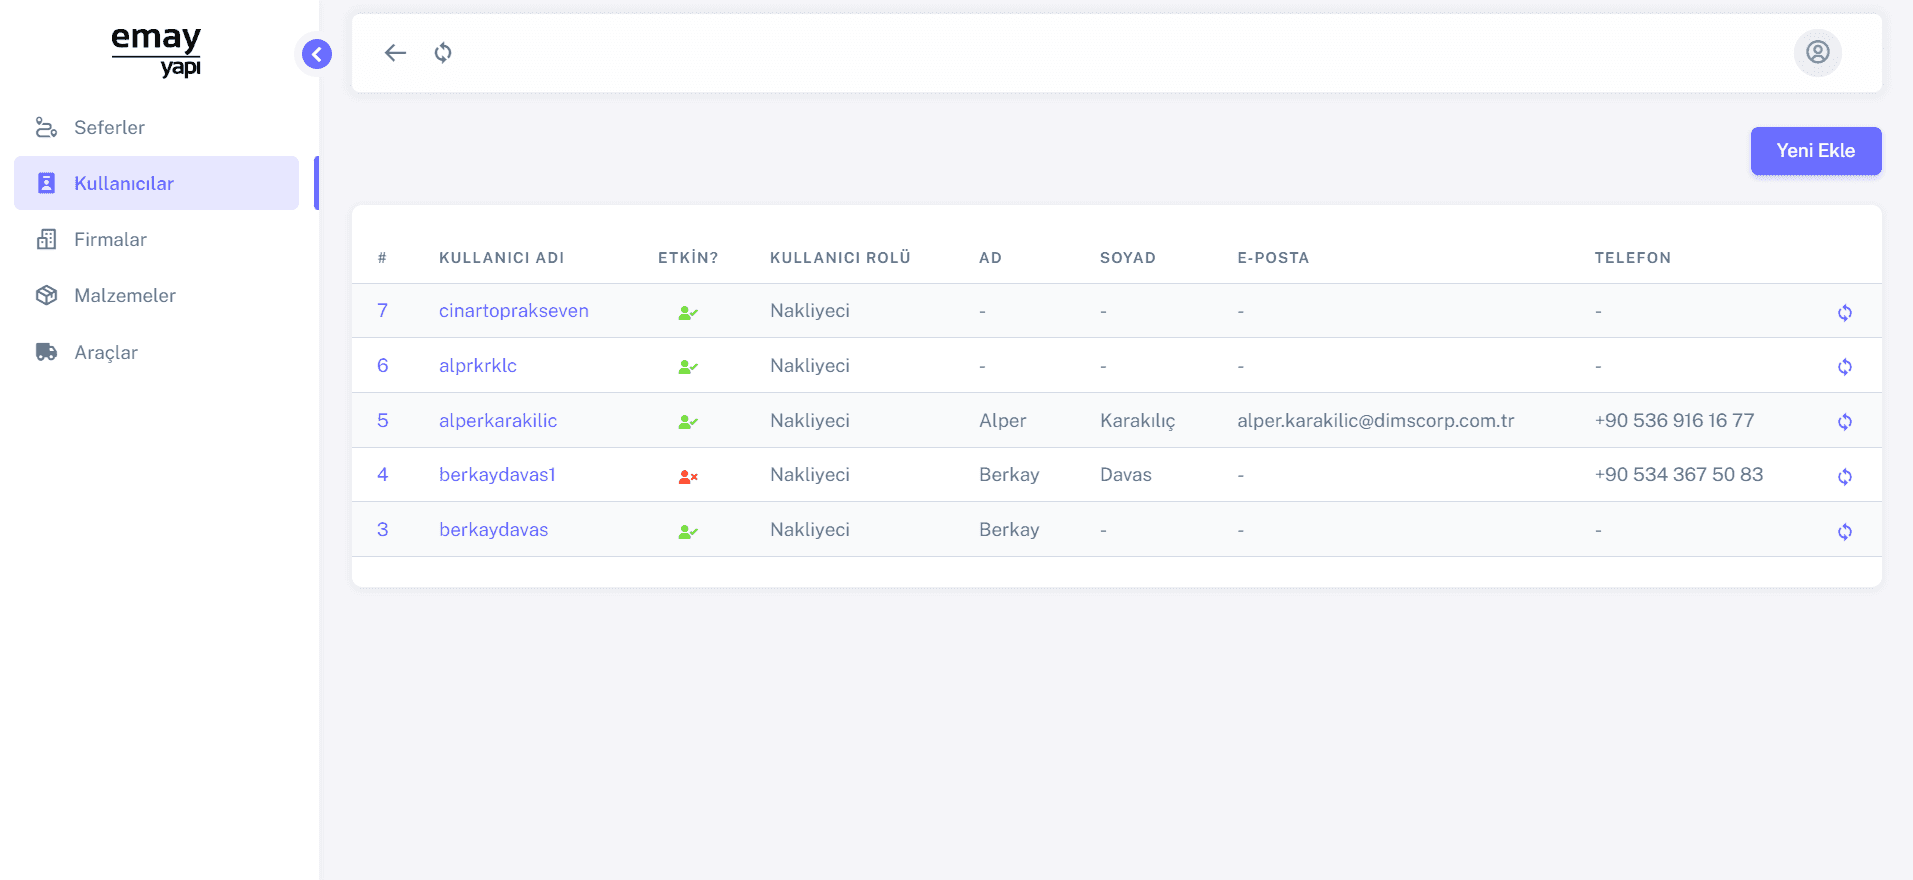This screenshot has width=1913, height=880.
Task: Toggle active status icon for berkaydavas1
Action: [x=688, y=477]
